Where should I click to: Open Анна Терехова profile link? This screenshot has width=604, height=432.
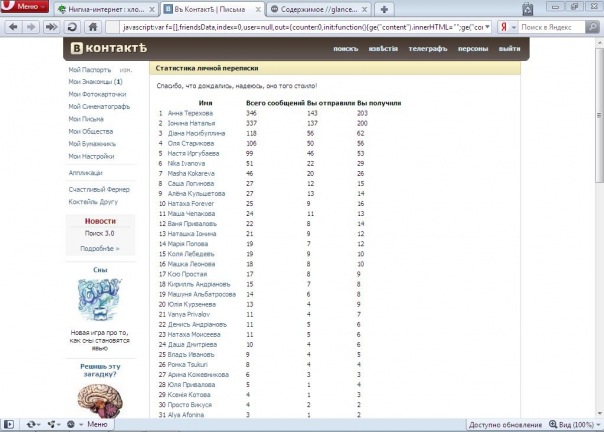pyautogui.click(x=190, y=113)
